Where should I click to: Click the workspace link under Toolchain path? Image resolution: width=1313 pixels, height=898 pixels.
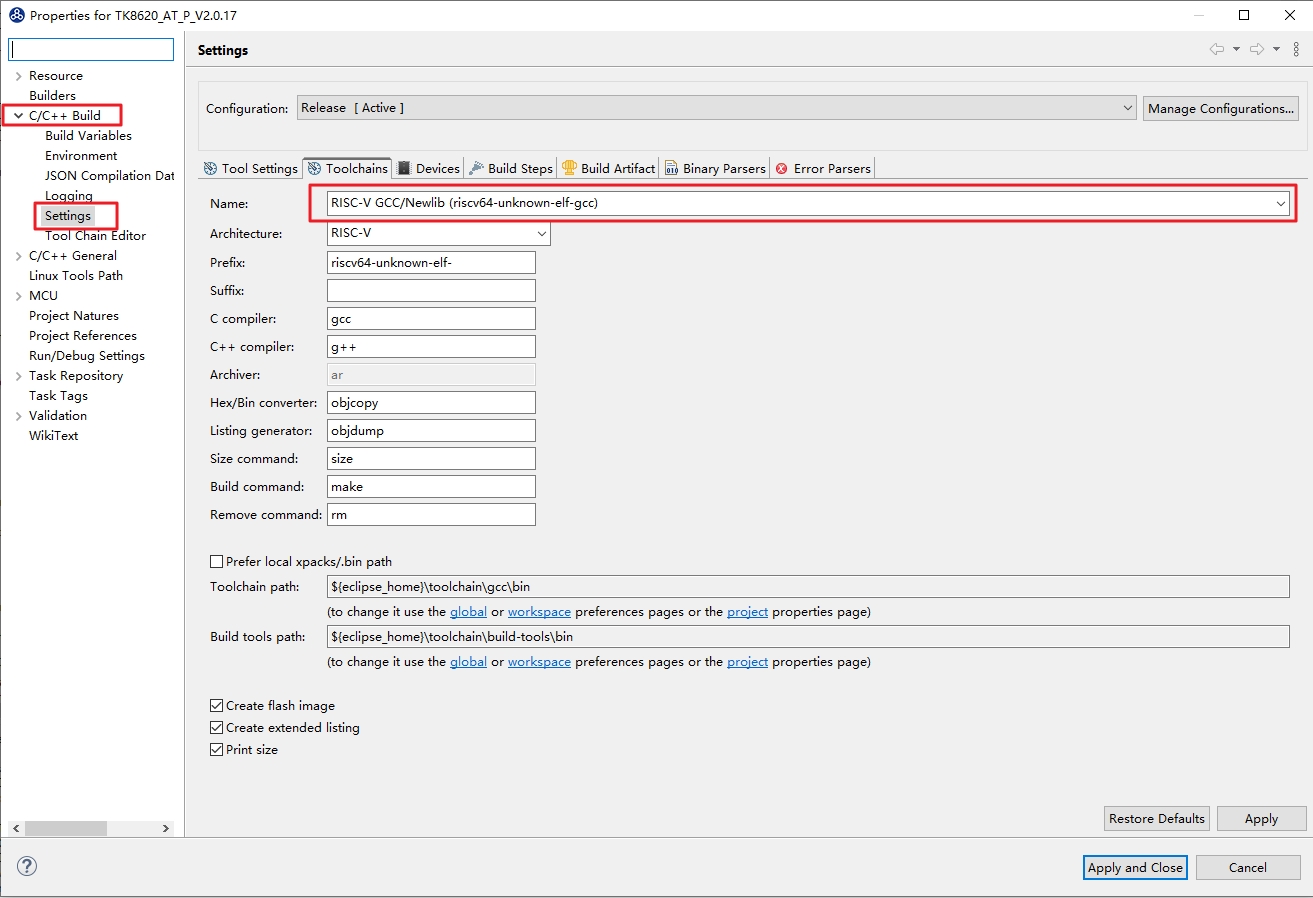click(x=539, y=611)
